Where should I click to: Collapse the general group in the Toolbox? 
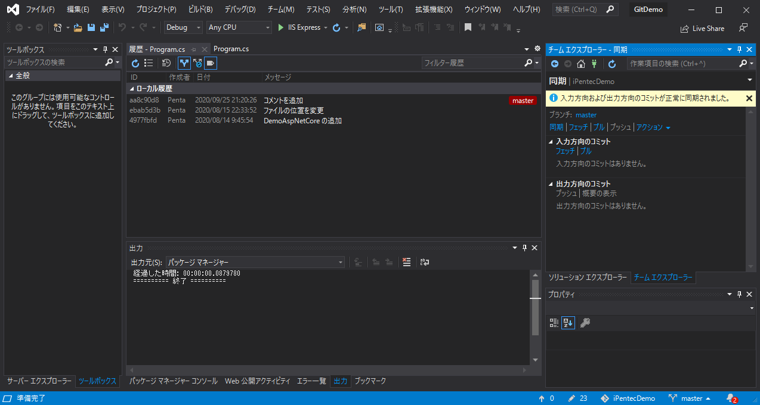click(x=10, y=76)
